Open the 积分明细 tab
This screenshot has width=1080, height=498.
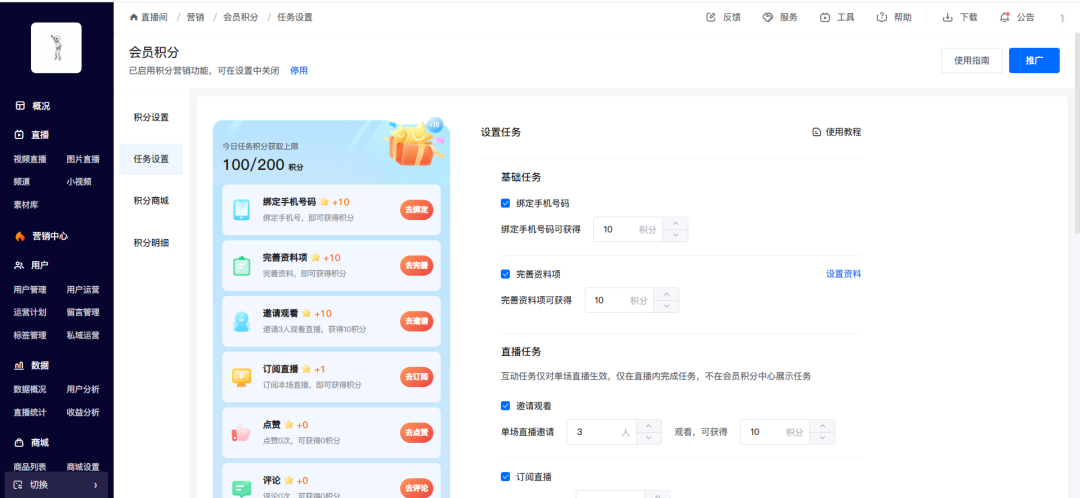pyautogui.click(x=151, y=243)
